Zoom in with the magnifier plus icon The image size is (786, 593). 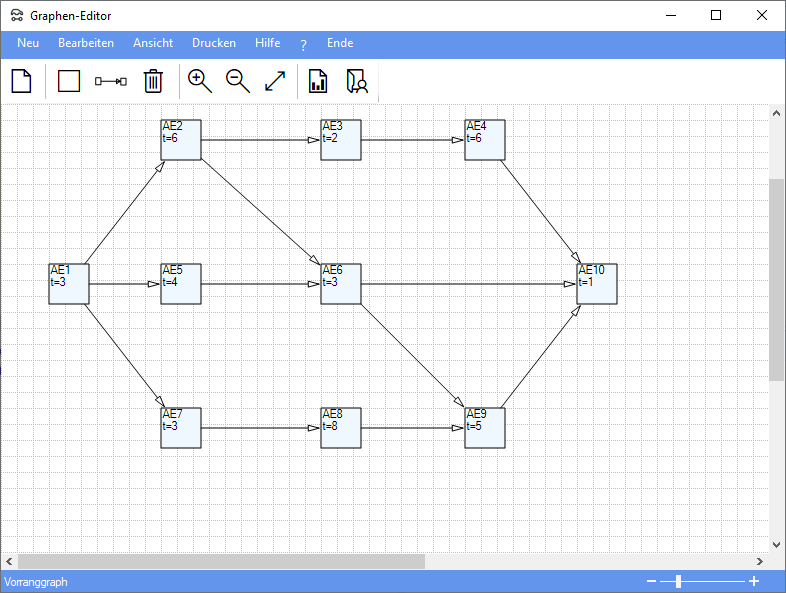[x=200, y=81]
